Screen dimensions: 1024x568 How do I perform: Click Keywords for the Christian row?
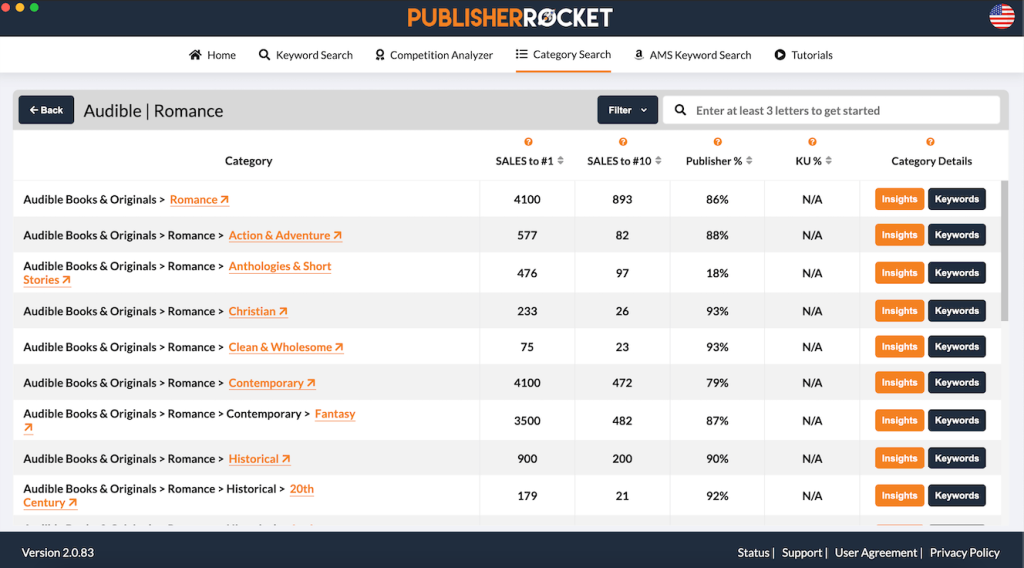pos(957,311)
